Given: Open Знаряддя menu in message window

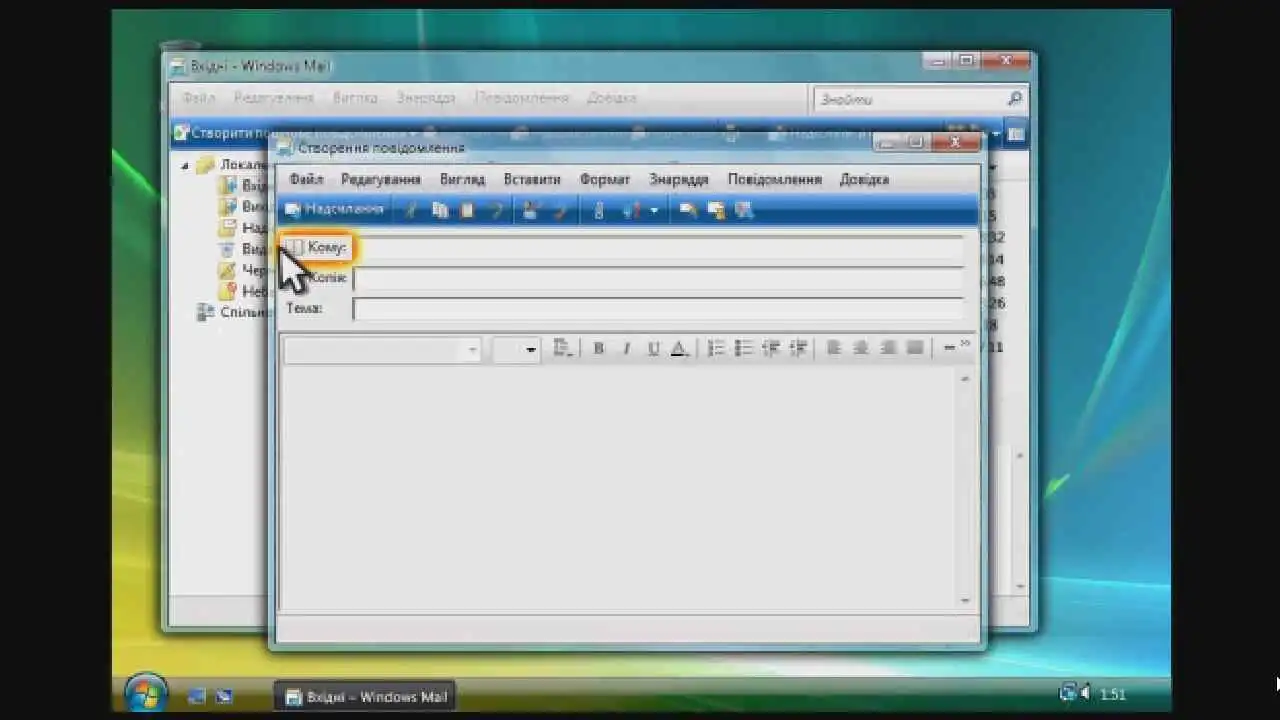Looking at the screenshot, I should click(679, 180).
